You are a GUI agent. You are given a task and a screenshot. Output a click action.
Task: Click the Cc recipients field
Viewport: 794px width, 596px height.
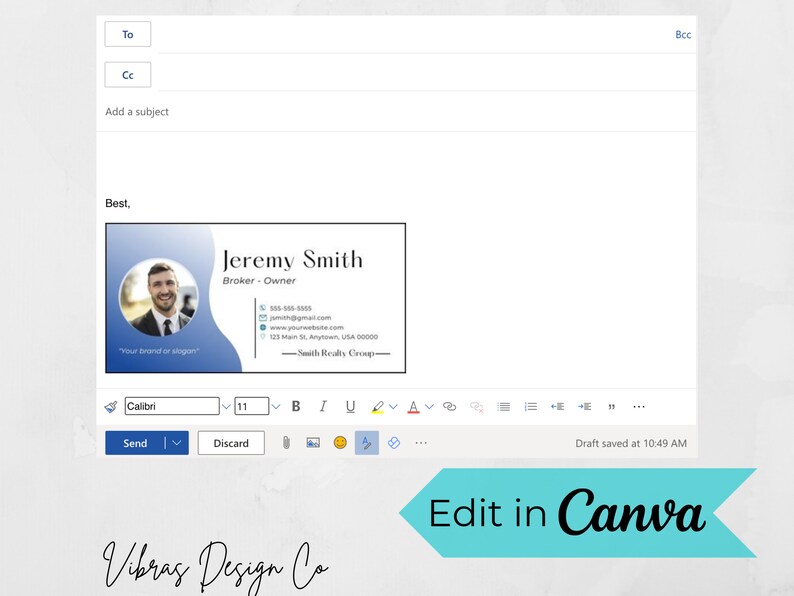click(427, 74)
